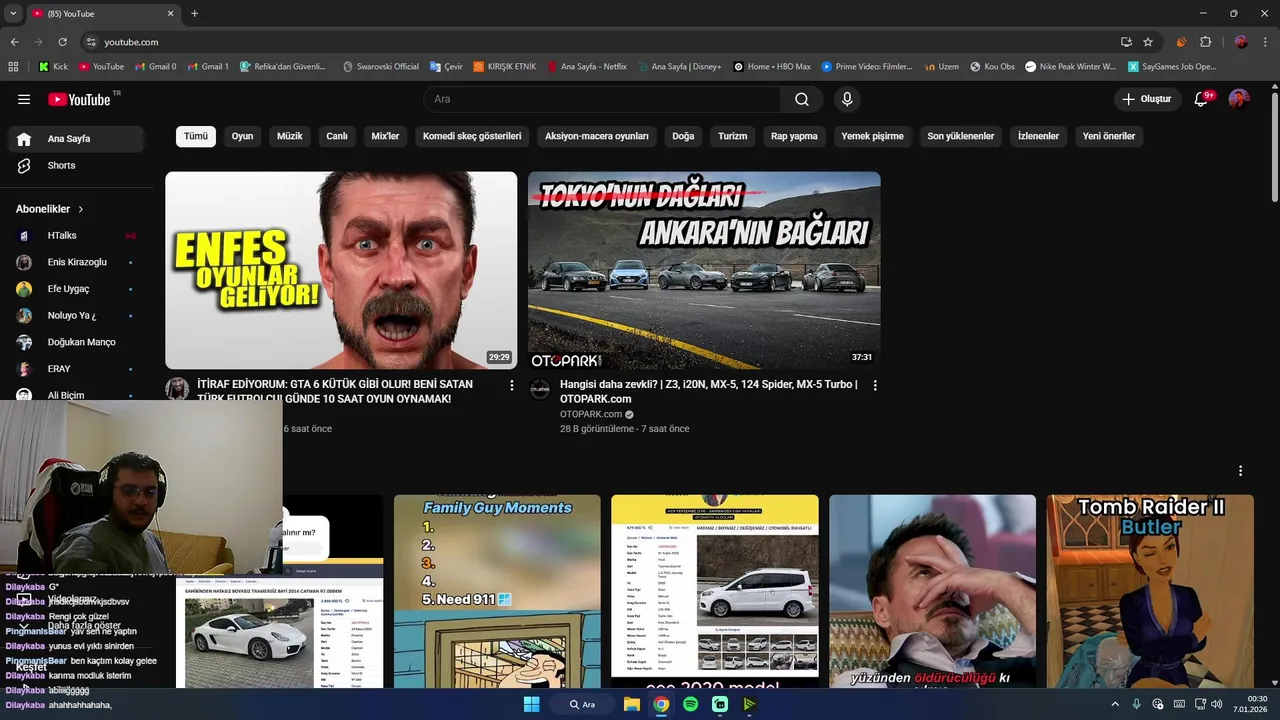Open Shorts from the sidebar
The width and height of the screenshot is (1280, 720).
76,165
